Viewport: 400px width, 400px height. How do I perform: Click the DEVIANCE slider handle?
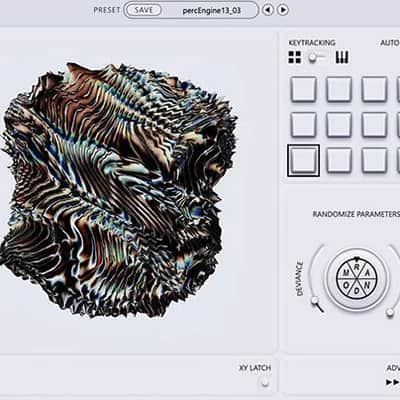click(x=315, y=301)
